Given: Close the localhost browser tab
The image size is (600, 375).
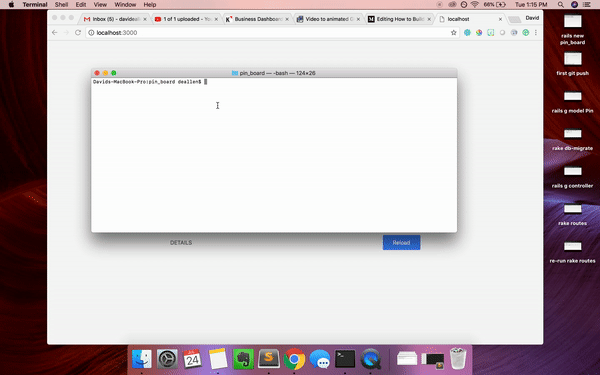Looking at the screenshot, I should point(500,19).
